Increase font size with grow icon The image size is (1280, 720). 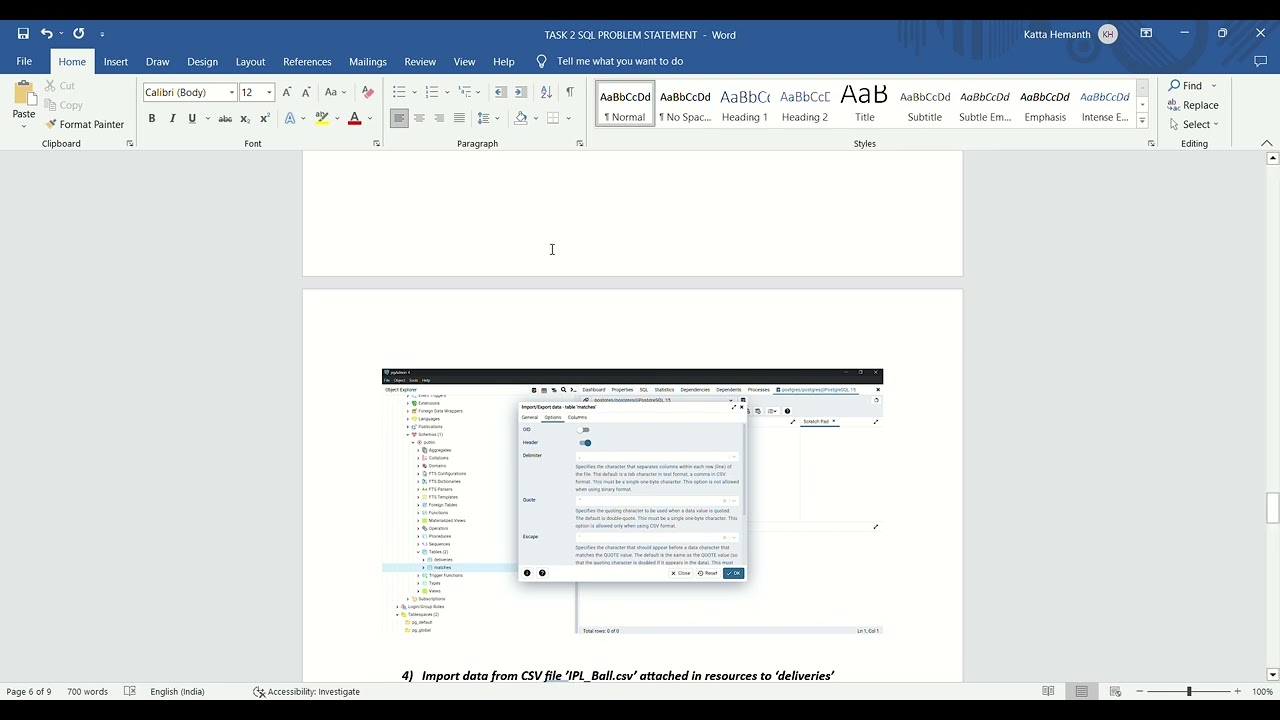pos(287,92)
